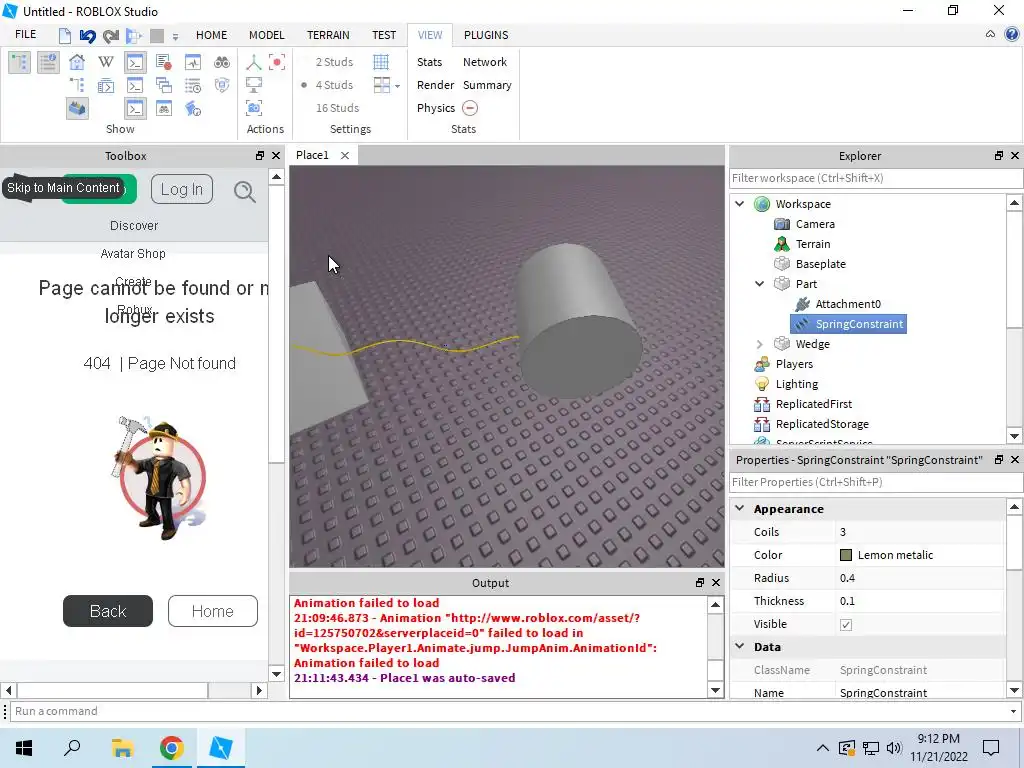The height and width of the screenshot is (768, 1024).
Task: Start Video Record icon in Actions
Action: click(x=277, y=62)
